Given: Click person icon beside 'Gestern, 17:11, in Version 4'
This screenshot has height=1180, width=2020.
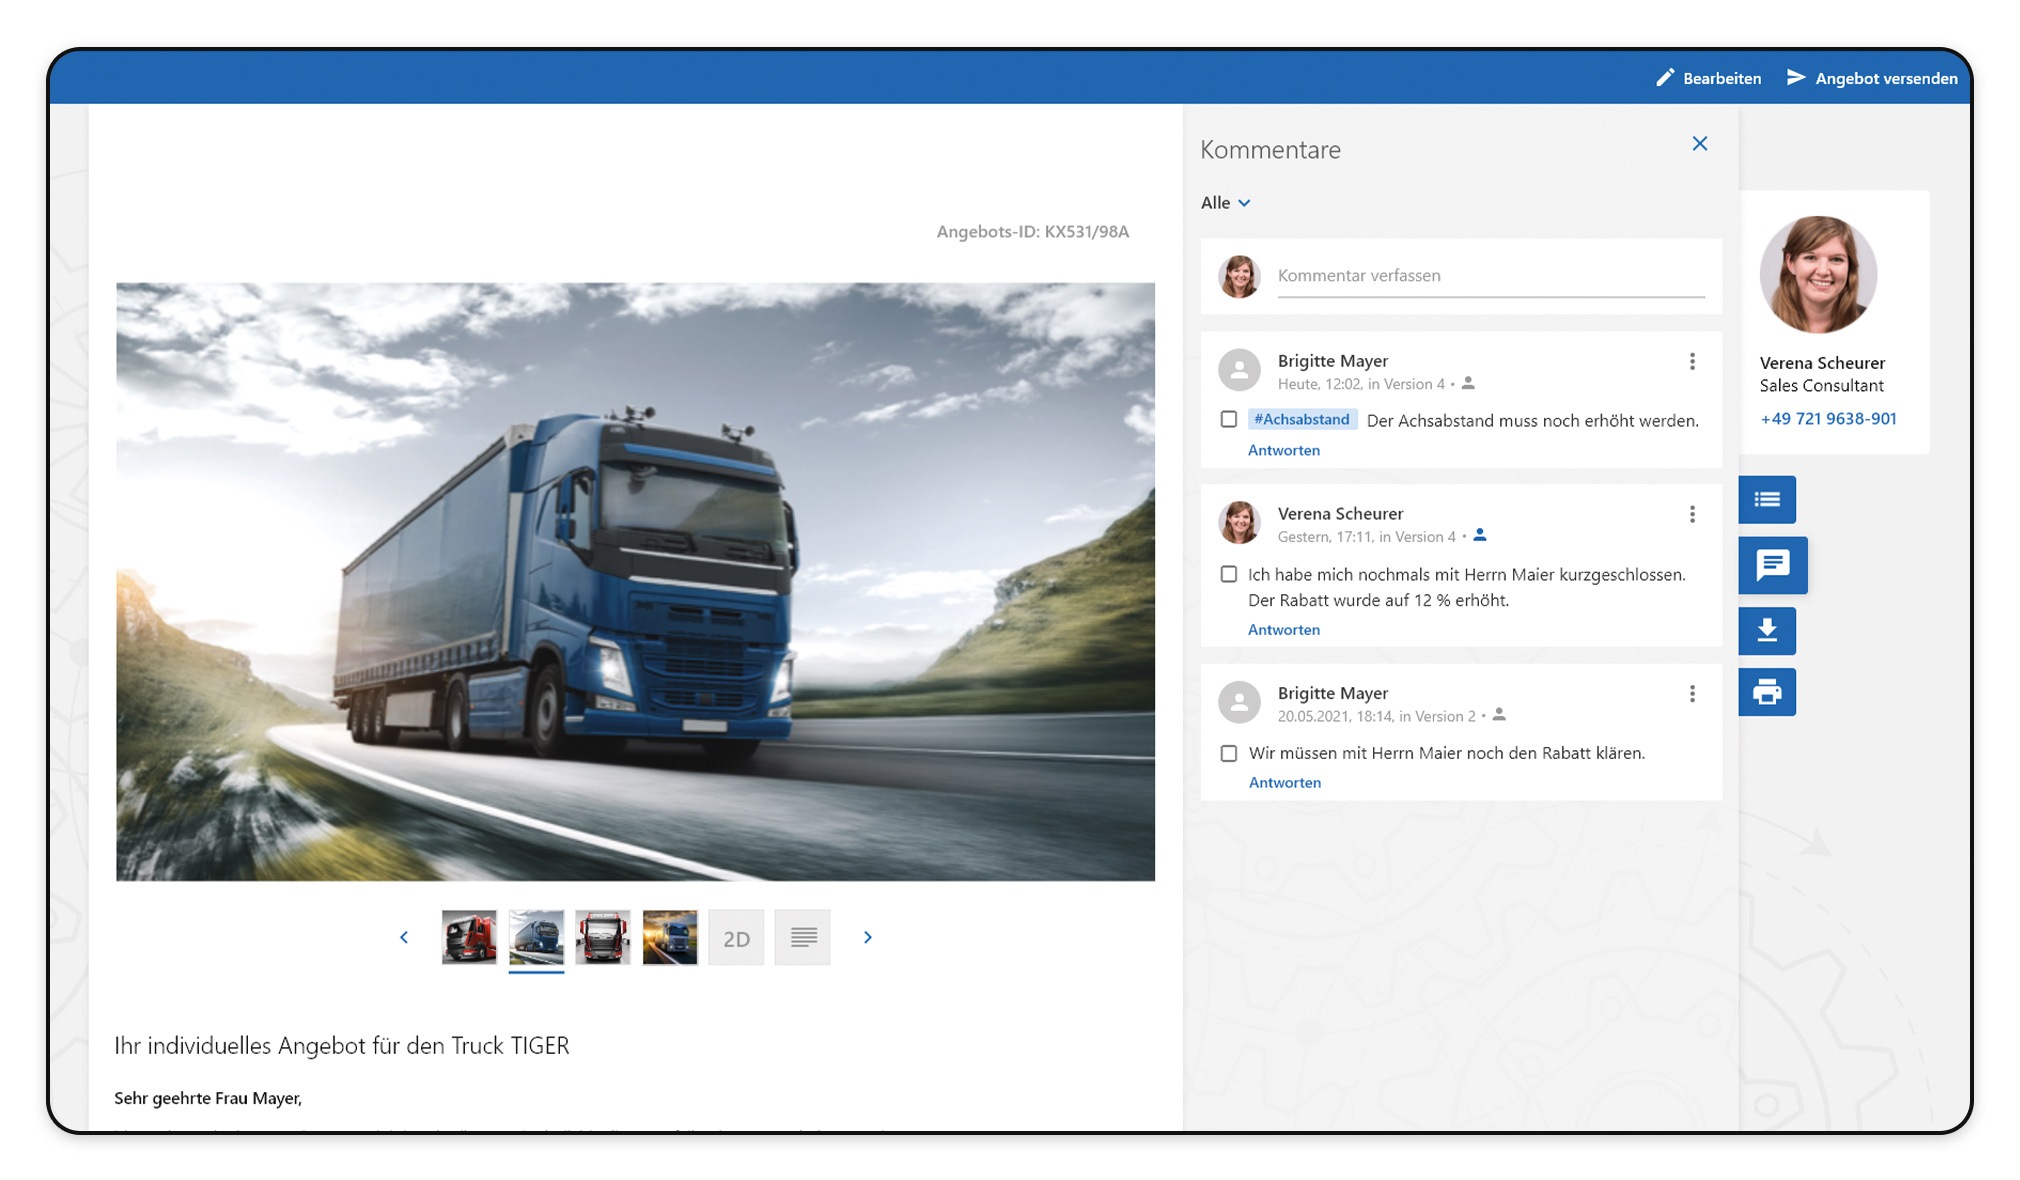Looking at the screenshot, I should (x=1480, y=536).
